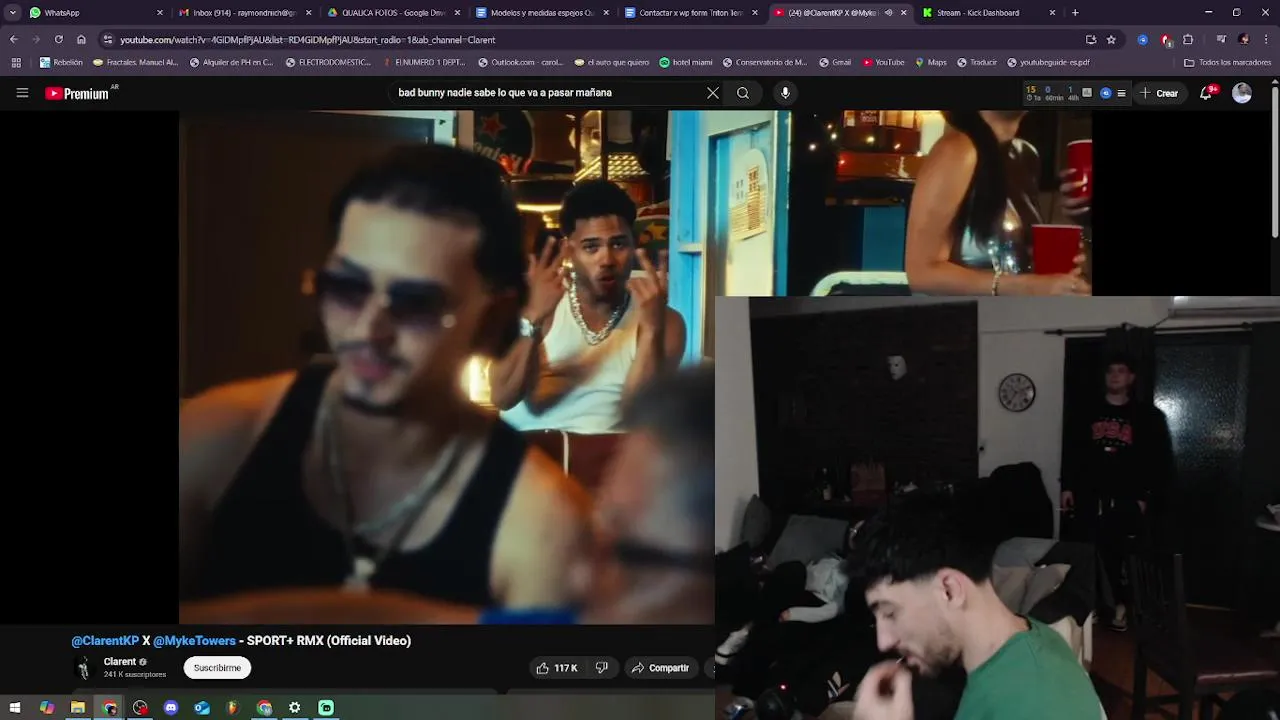The width and height of the screenshot is (1280, 720).
Task: Open El NUMERO 1 DEPT... bookmark
Action: click(x=423, y=62)
